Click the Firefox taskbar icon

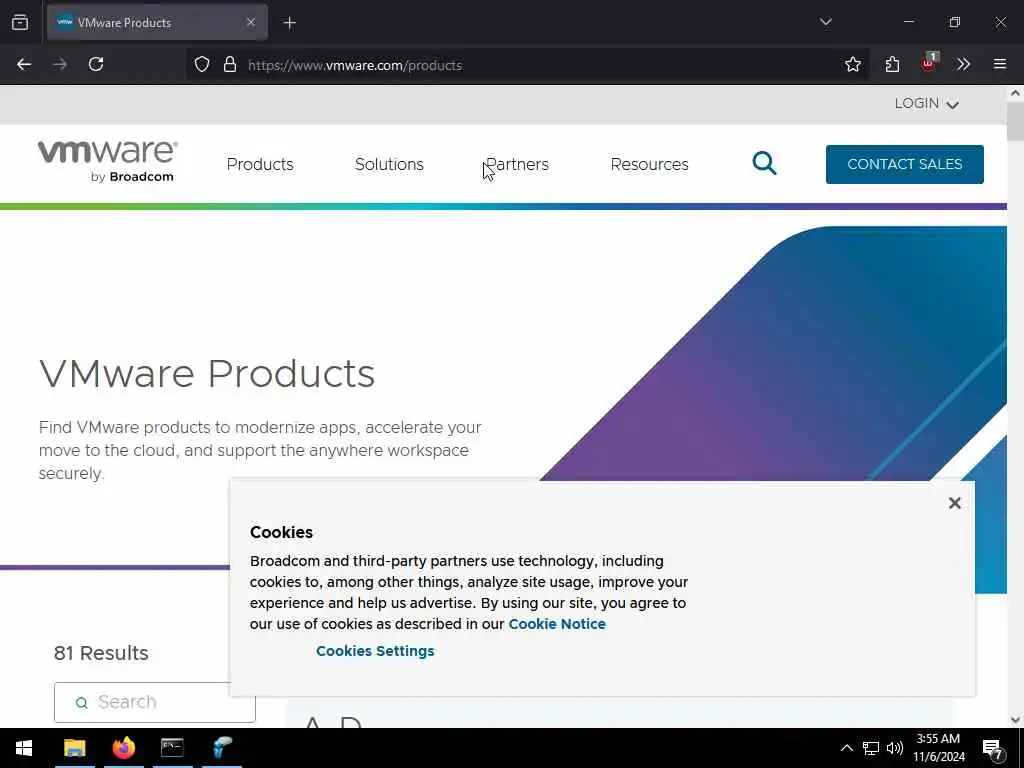(123, 748)
